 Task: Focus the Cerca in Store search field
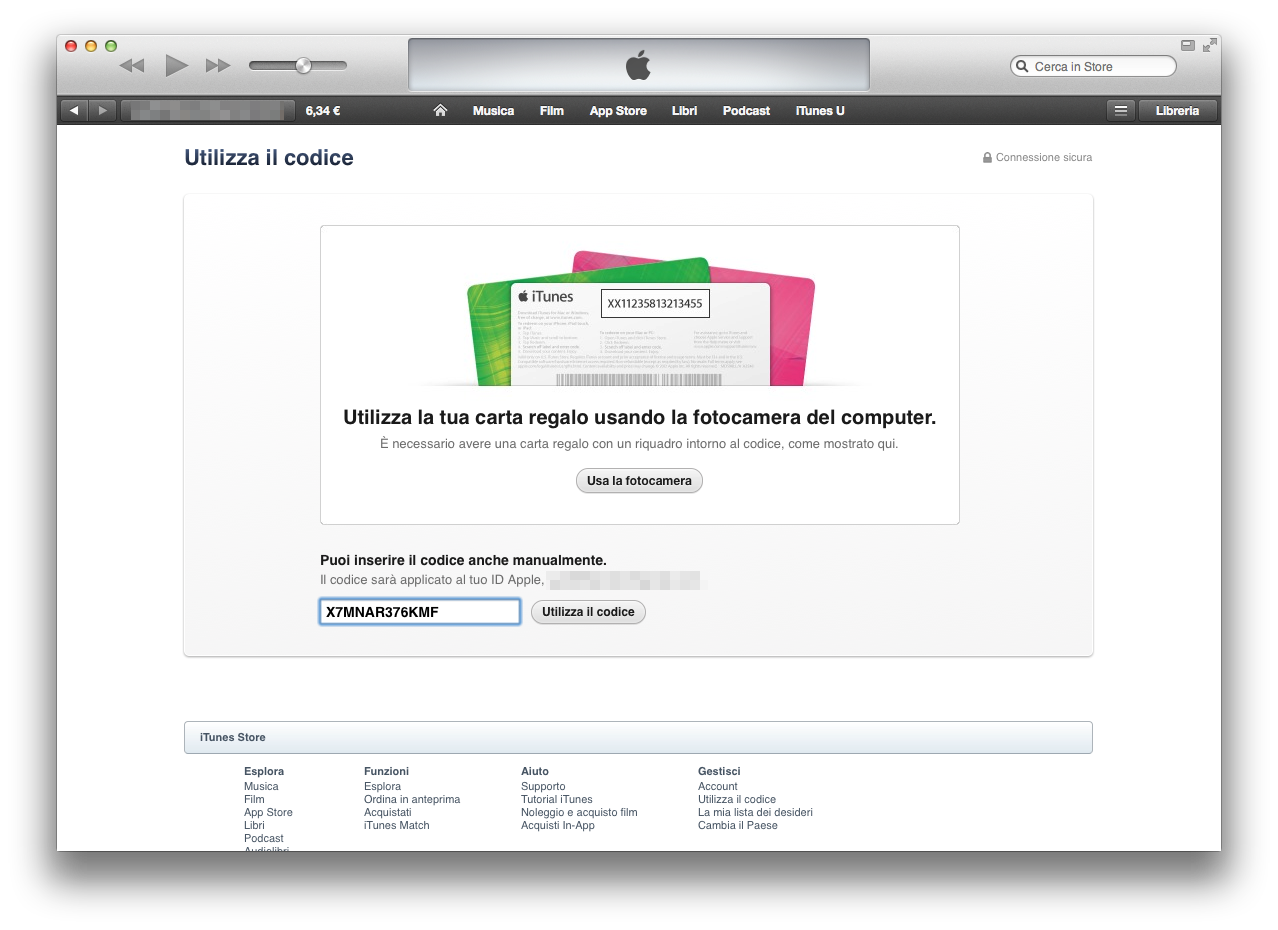coord(1093,67)
